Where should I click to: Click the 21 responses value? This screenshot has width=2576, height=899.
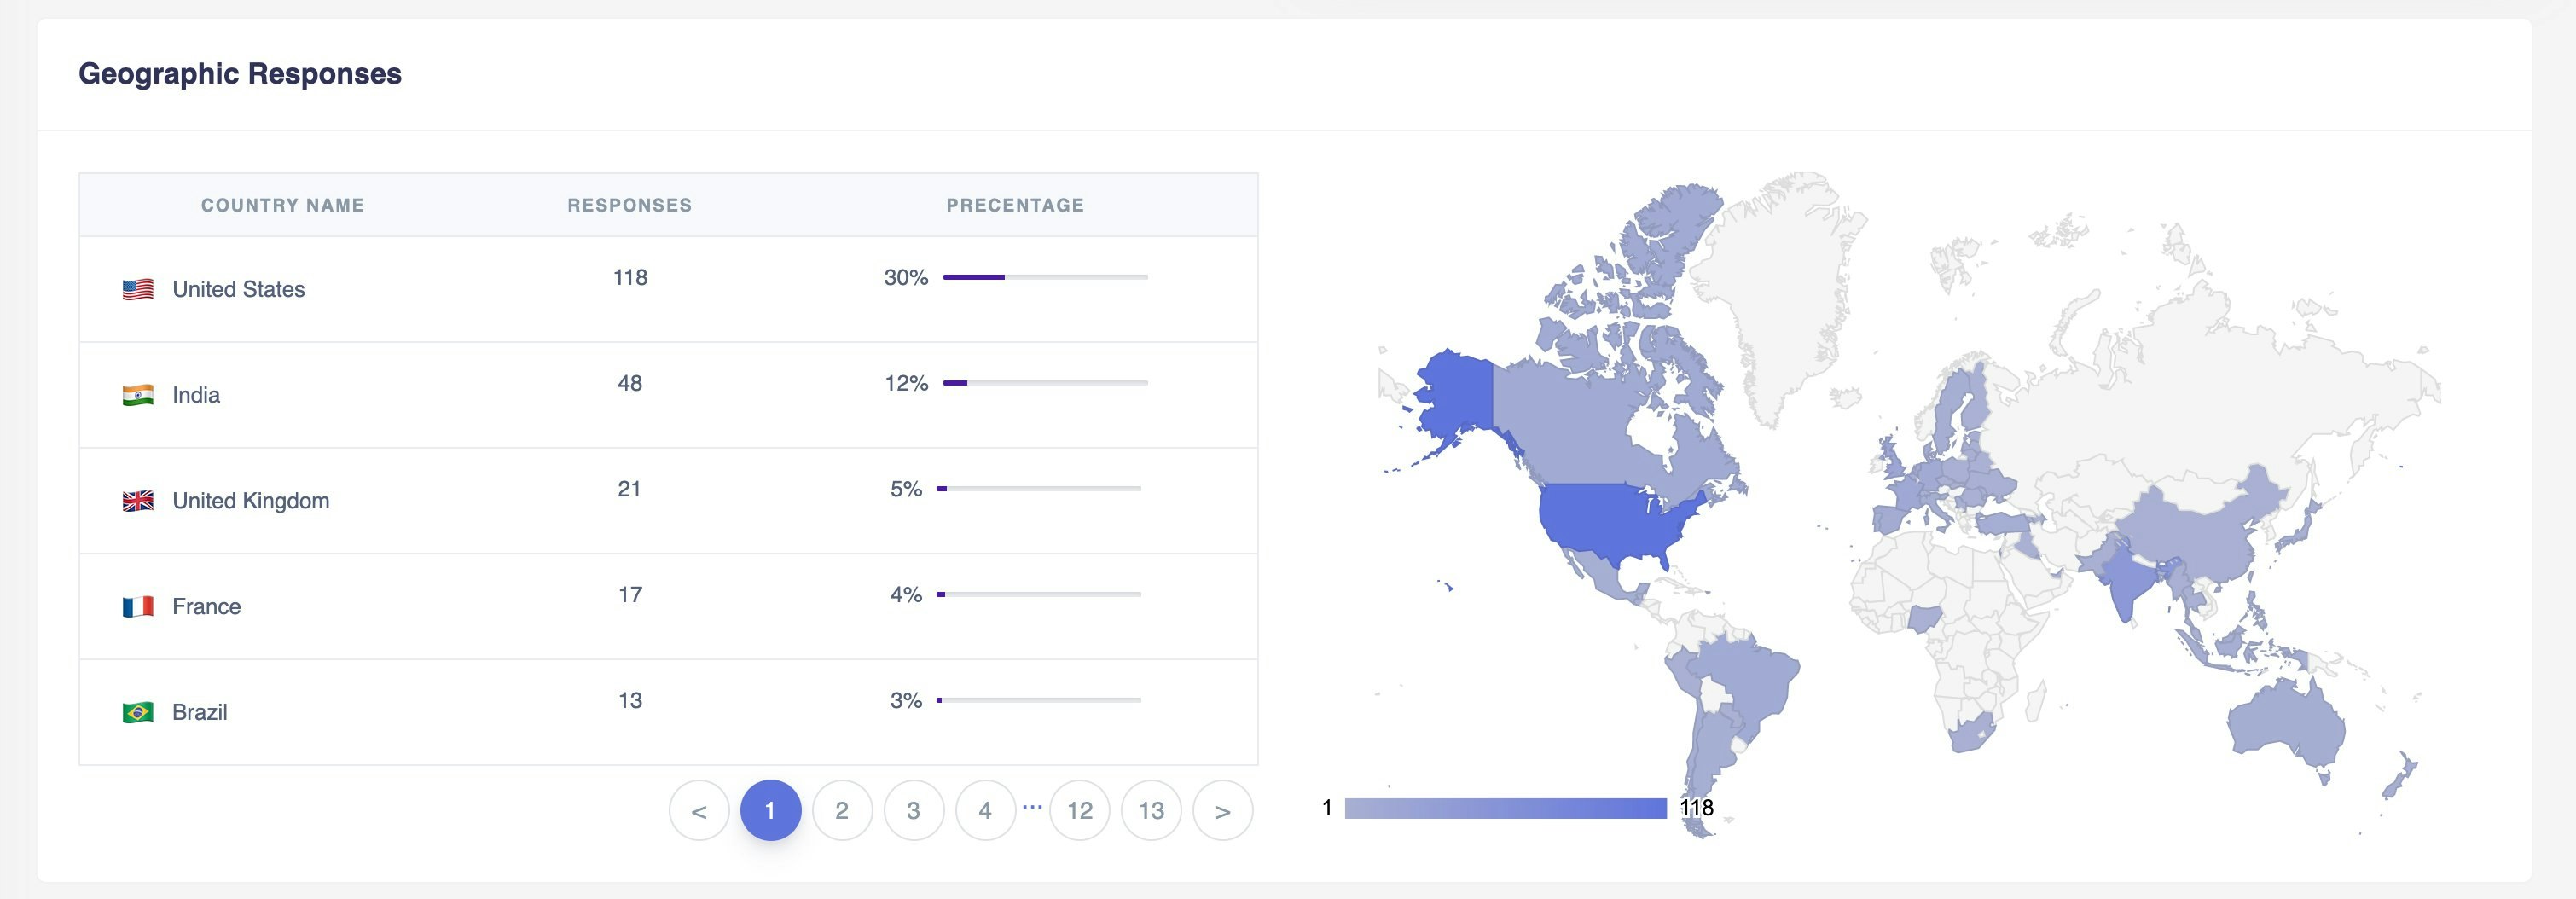click(x=629, y=489)
